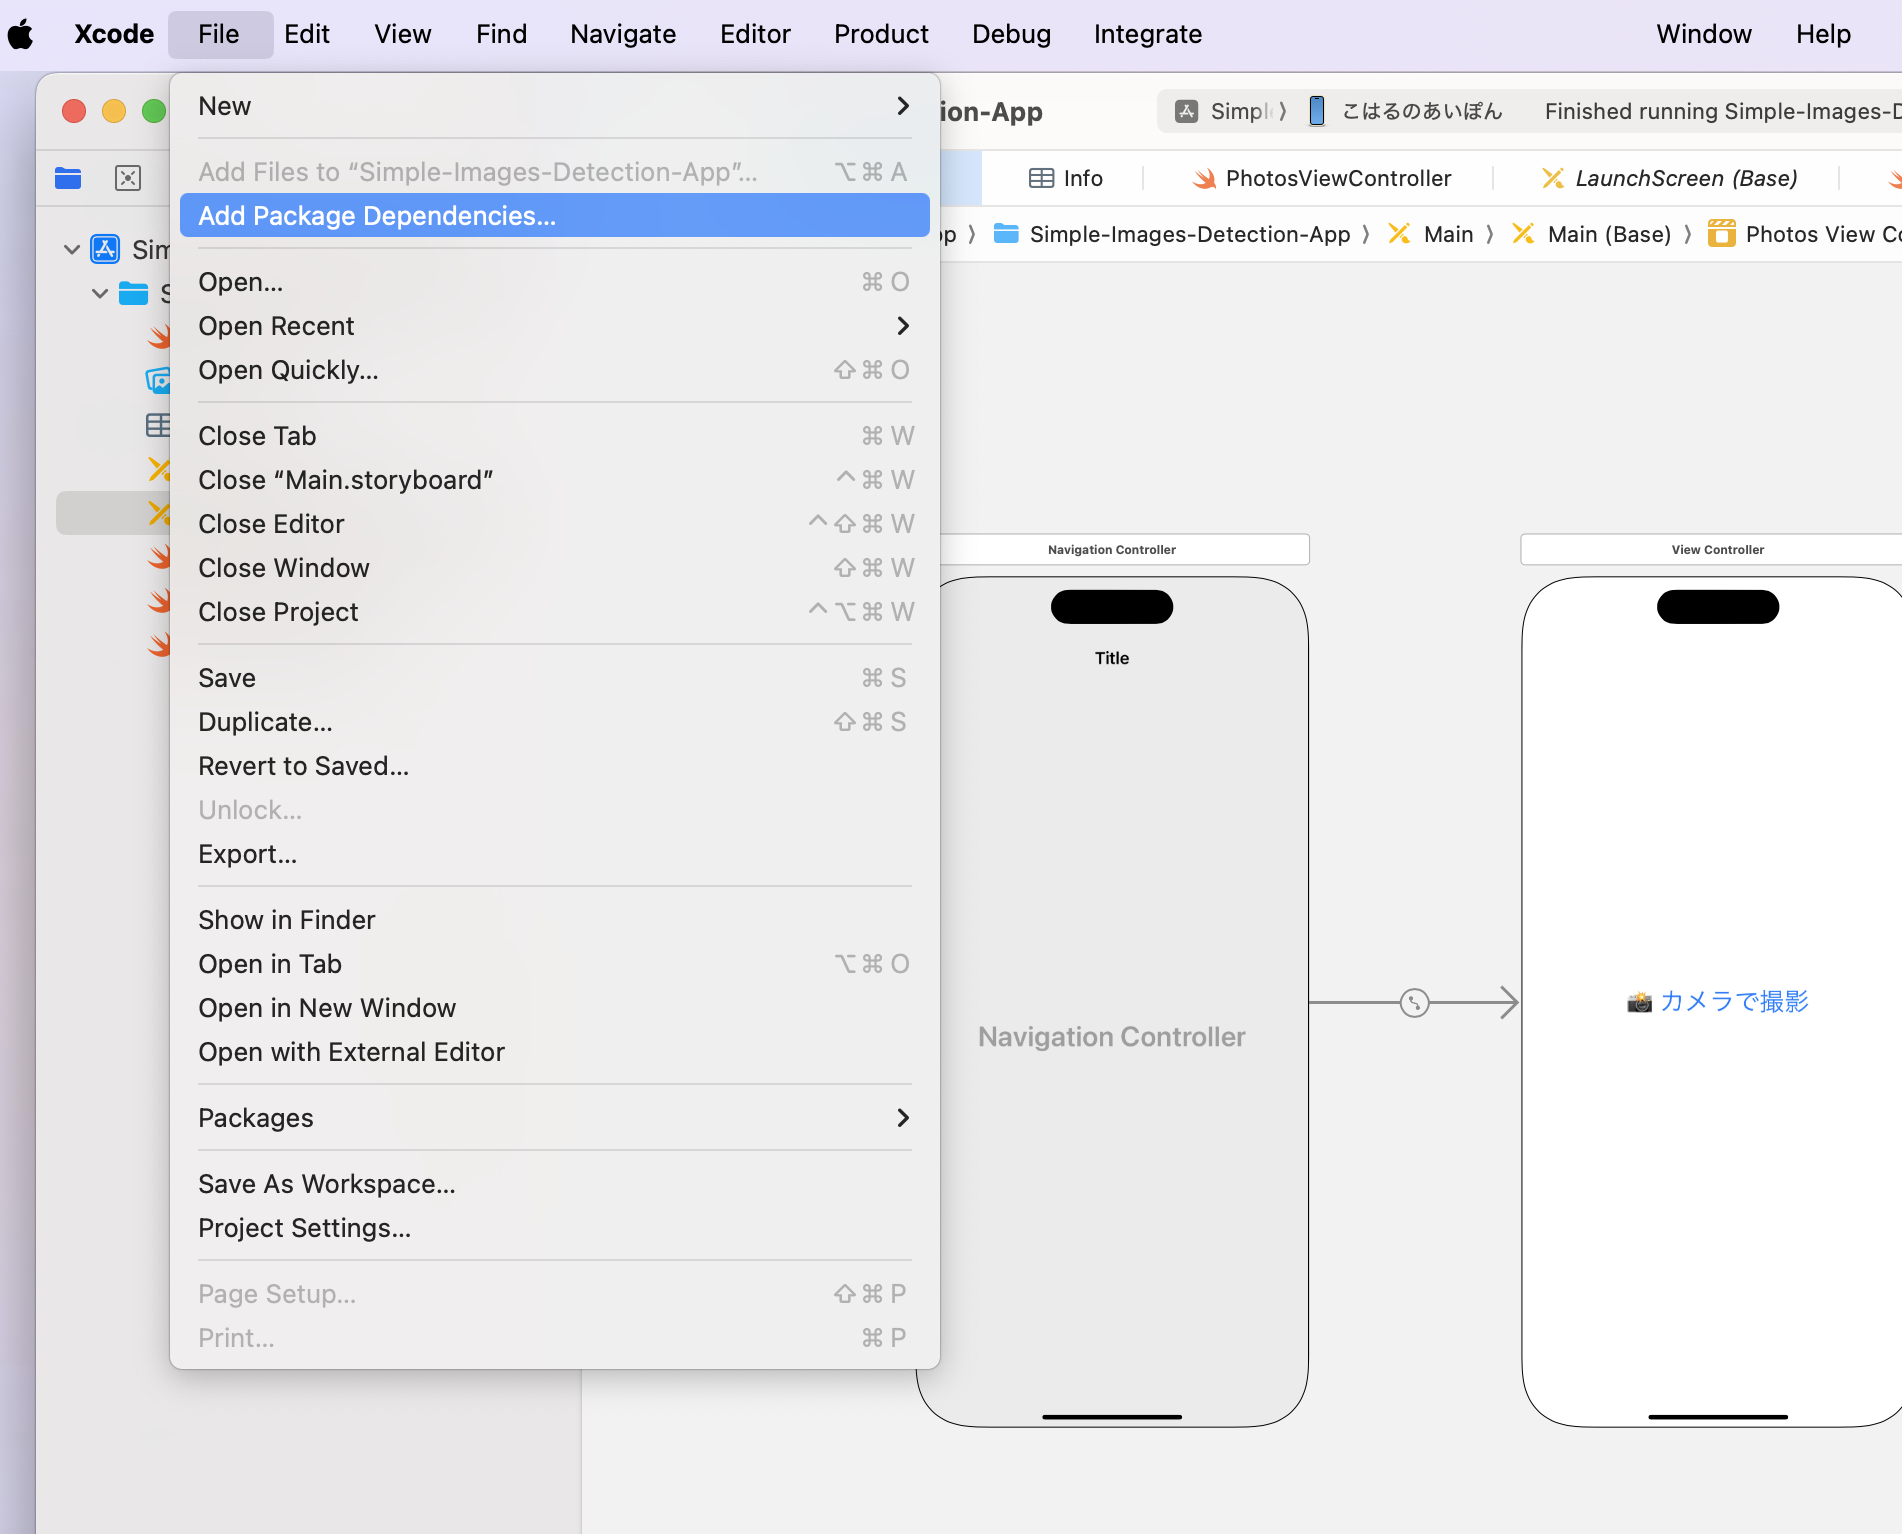This screenshot has height=1534, width=1902.
Task: Choose Close Project
Action: pyautogui.click(x=555, y=612)
